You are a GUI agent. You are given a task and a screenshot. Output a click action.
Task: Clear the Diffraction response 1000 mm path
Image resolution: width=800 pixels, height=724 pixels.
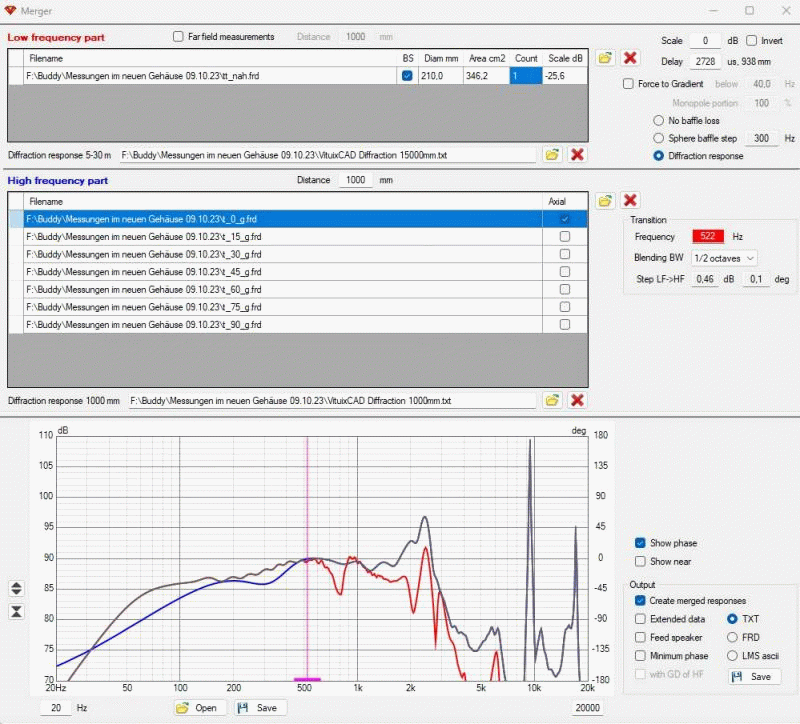pos(577,400)
